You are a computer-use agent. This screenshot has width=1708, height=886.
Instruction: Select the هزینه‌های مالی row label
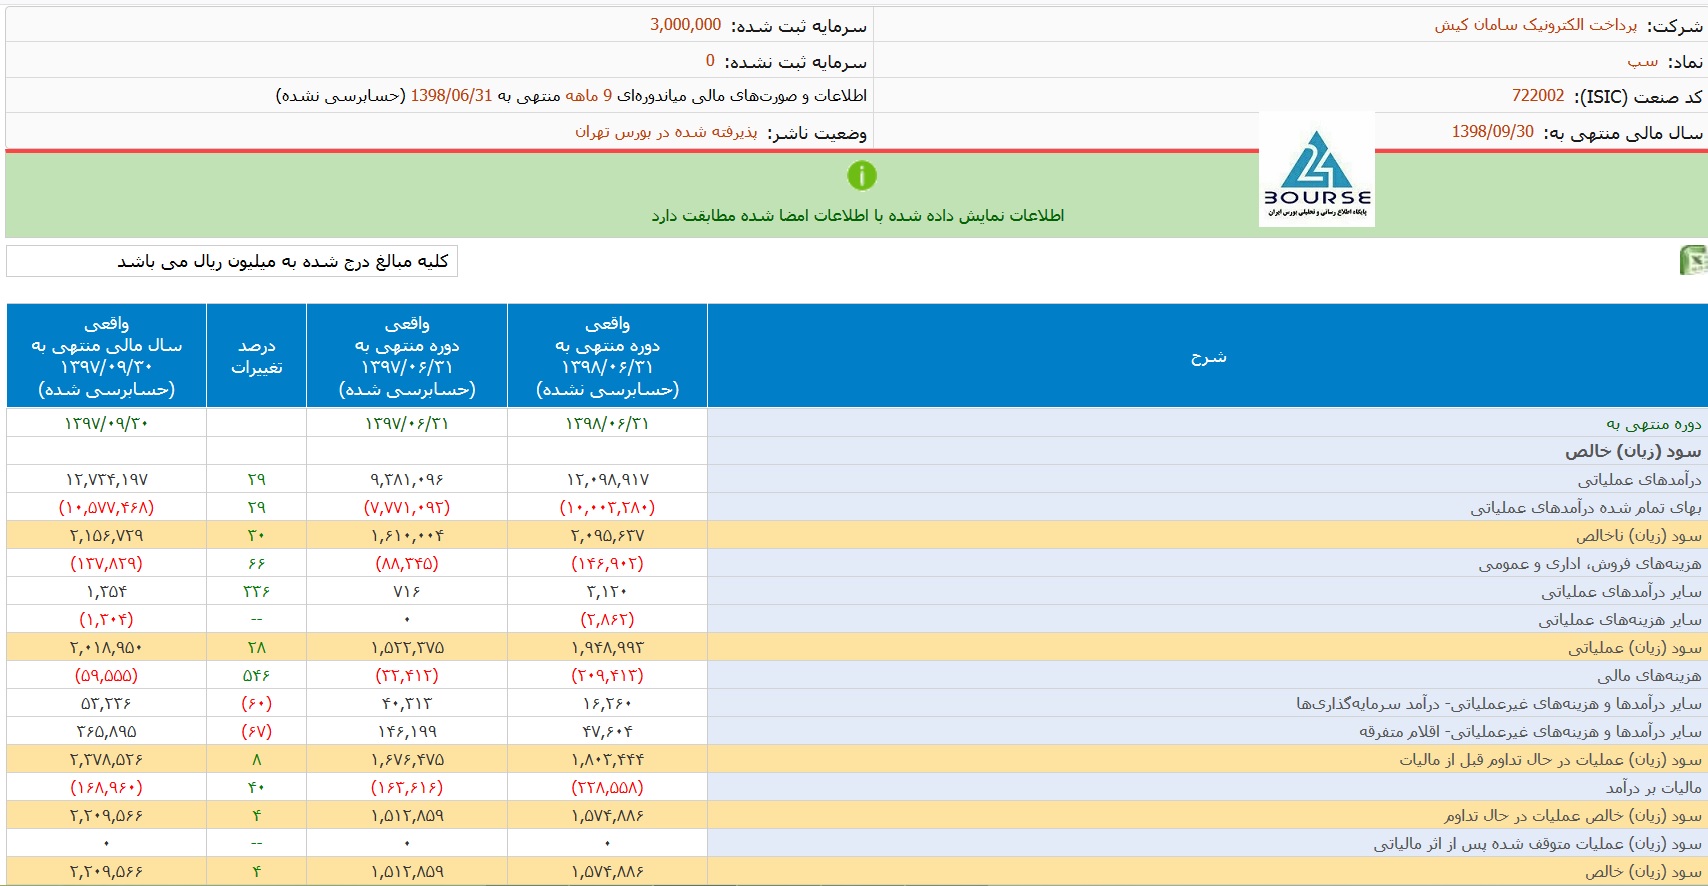tap(1648, 676)
